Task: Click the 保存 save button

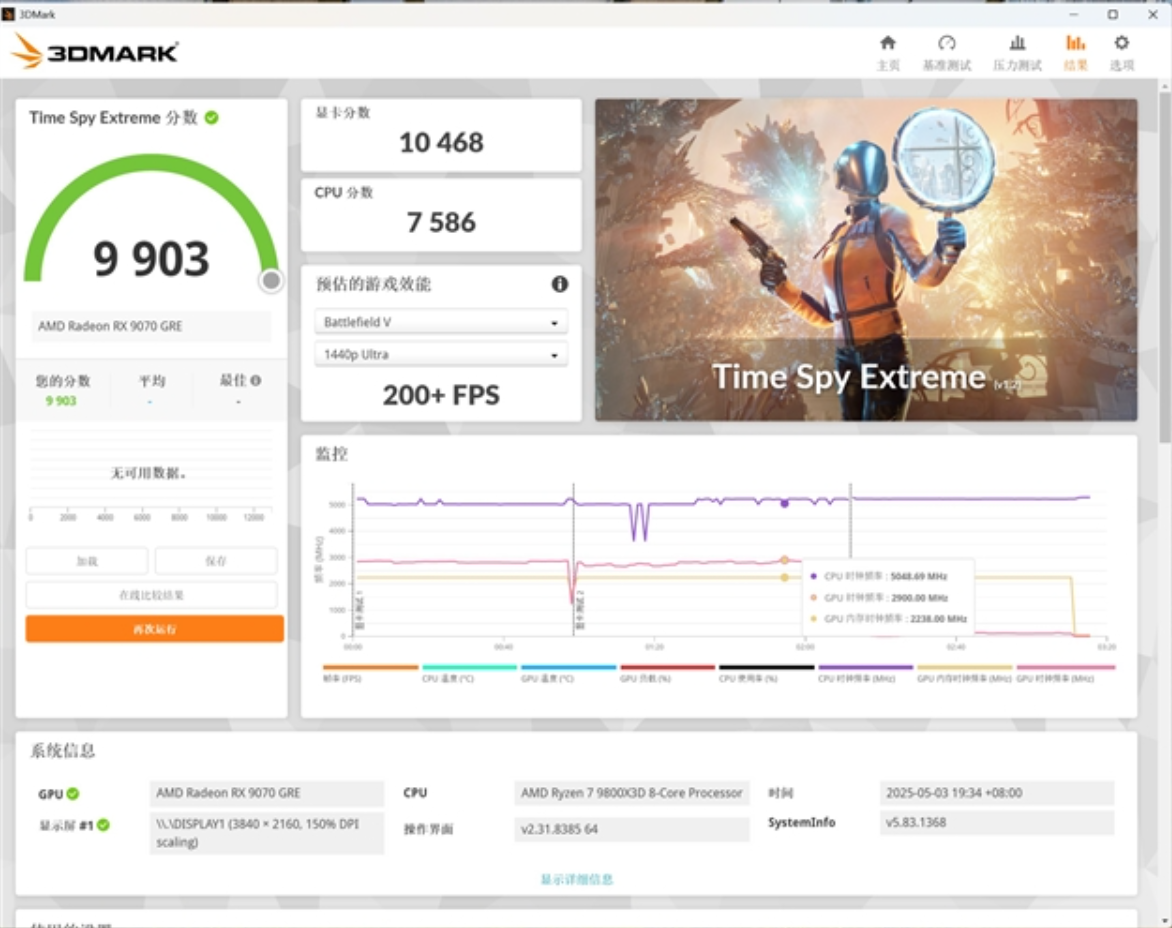Action: click(216, 560)
